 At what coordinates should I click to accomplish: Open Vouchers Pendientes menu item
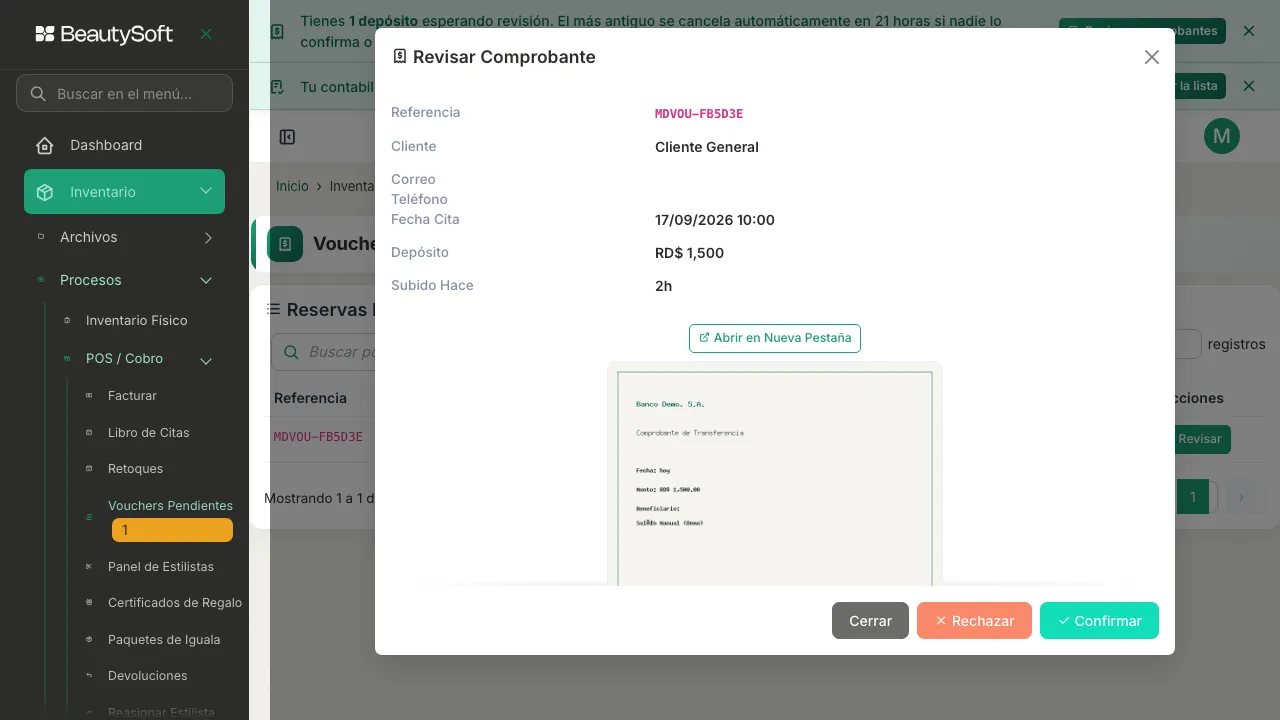click(170, 506)
